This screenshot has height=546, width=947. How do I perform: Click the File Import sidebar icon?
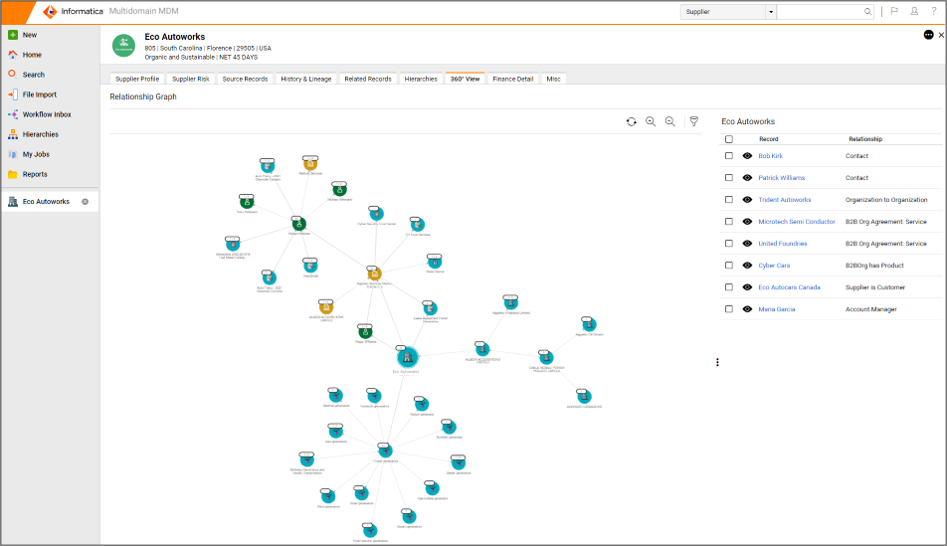pyautogui.click(x=13, y=95)
